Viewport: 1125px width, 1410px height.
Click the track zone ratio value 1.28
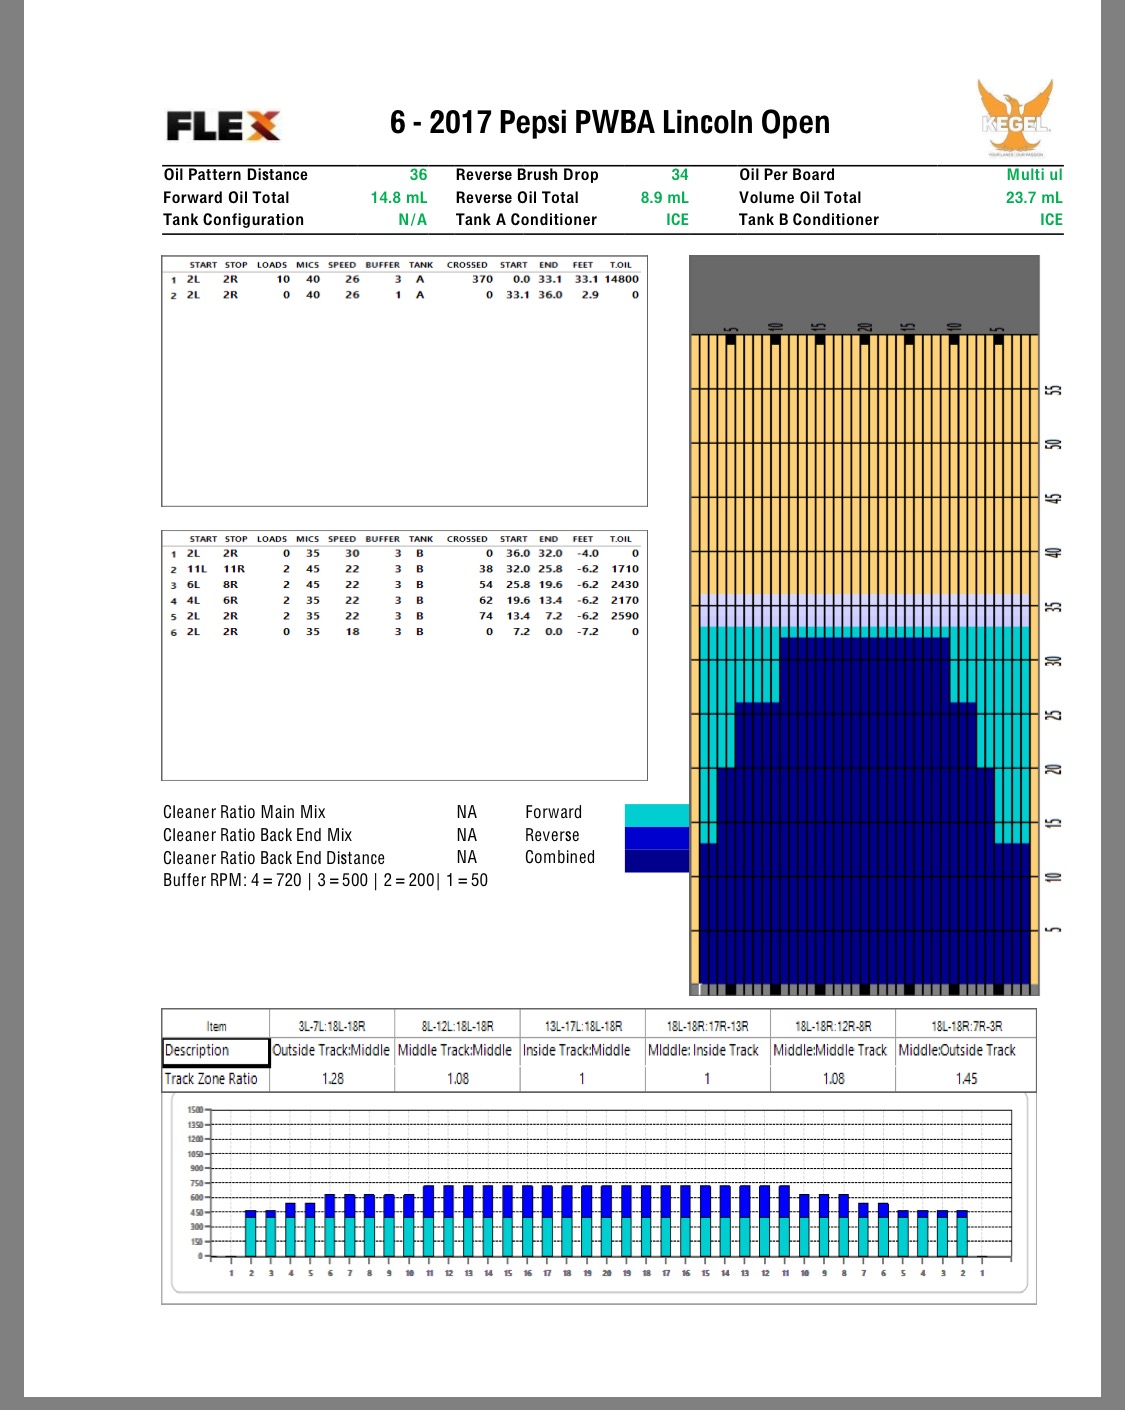pyautogui.click(x=333, y=1079)
